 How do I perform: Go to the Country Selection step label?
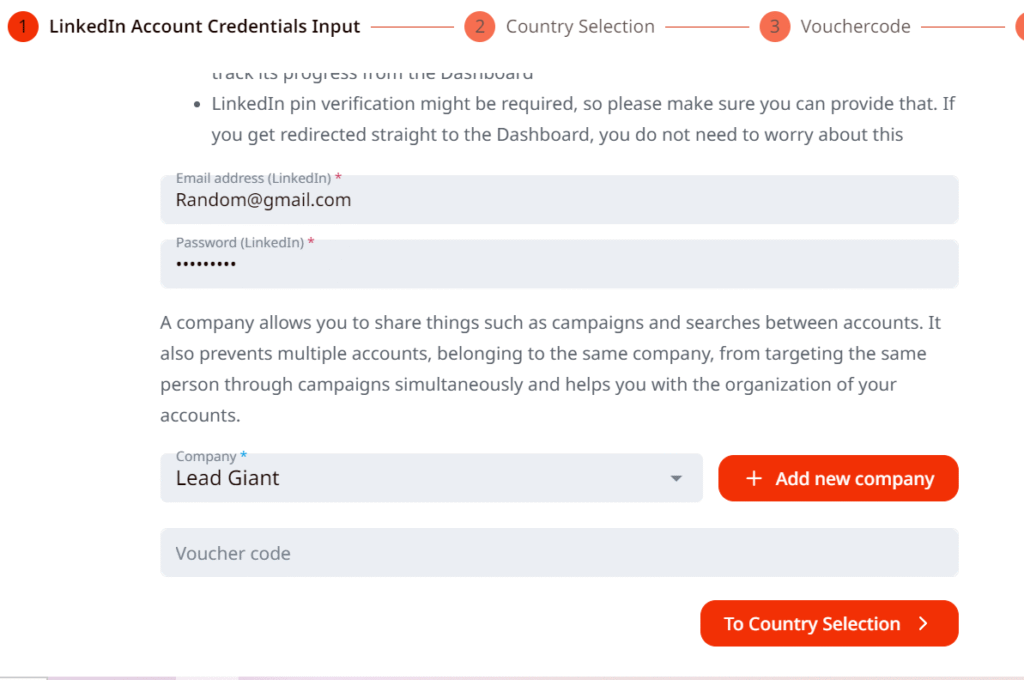coord(580,27)
